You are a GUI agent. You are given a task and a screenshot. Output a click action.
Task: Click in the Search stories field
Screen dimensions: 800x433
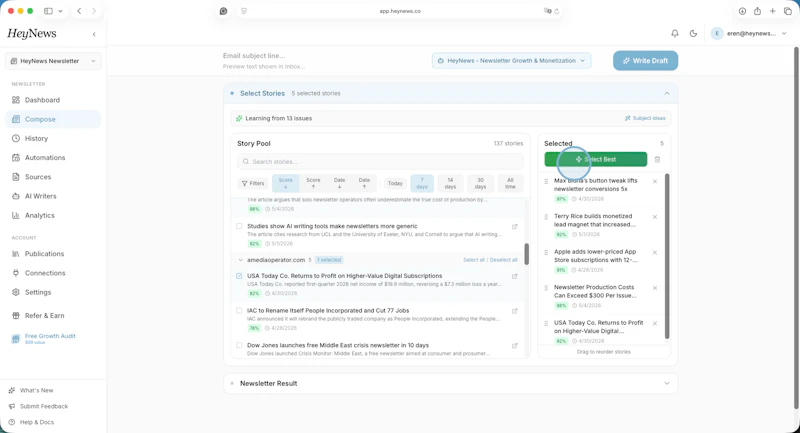click(x=380, y=162)
